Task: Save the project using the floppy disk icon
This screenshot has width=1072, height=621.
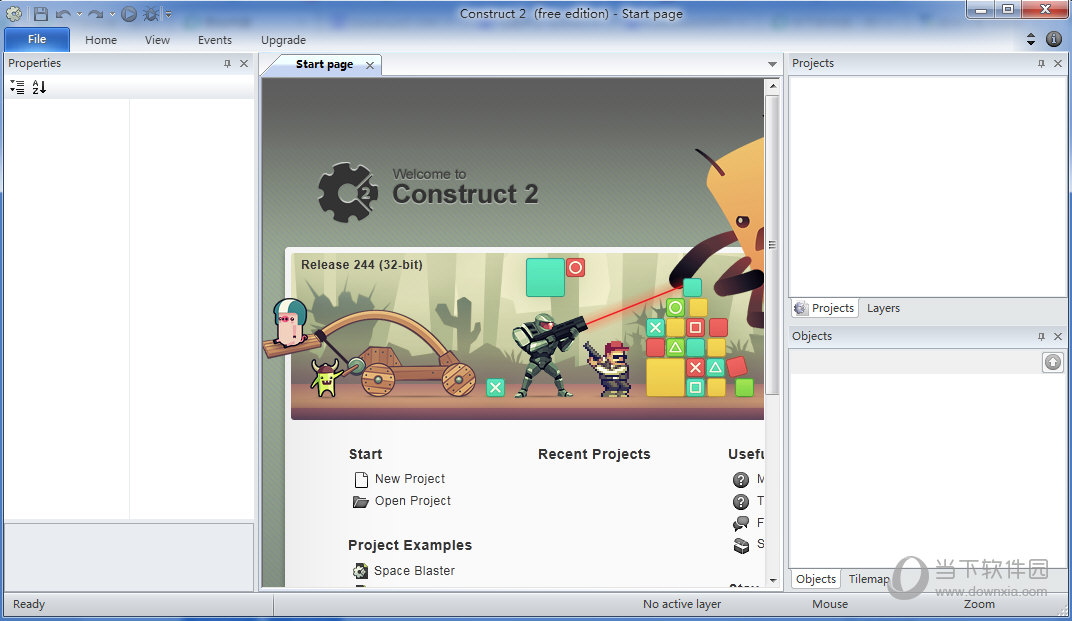Action: click(x=40, y=13)
